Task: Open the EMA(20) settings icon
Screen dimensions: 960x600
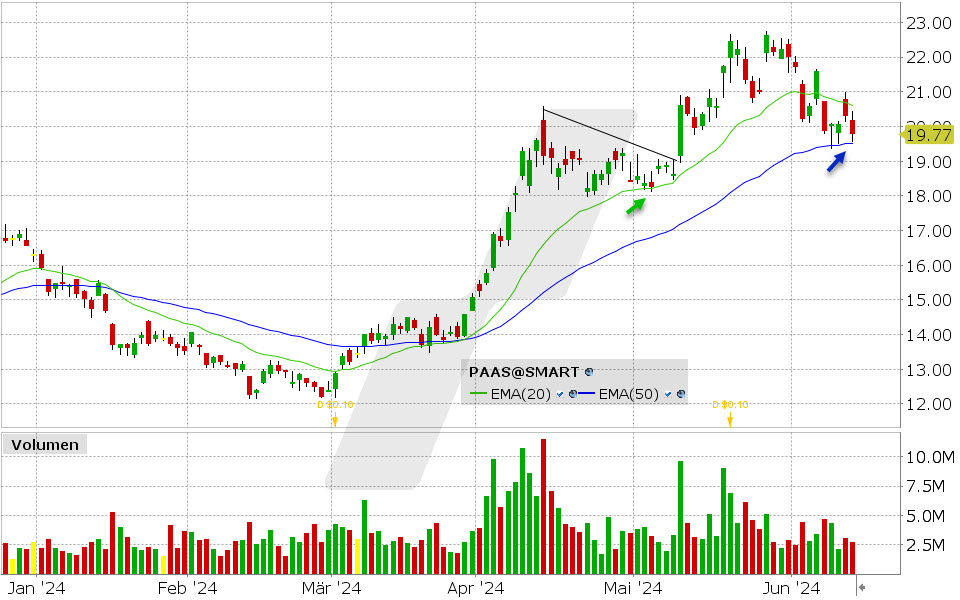Action: pos(573,394)
